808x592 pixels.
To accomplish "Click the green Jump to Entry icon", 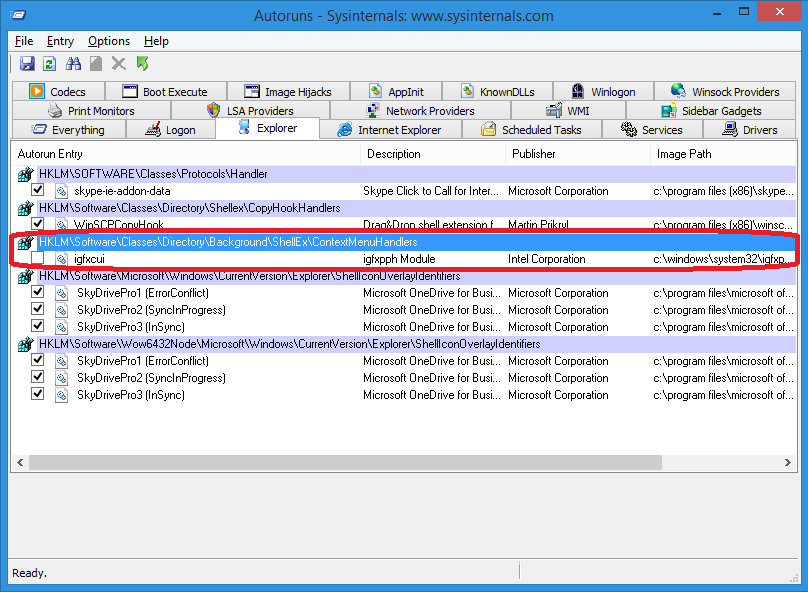I will 142,63.
